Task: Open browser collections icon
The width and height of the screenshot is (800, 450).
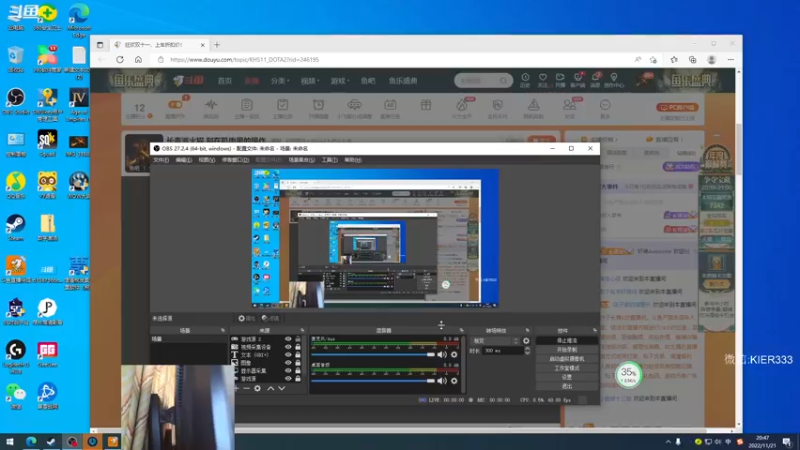Action: click(x=692, y=60)
